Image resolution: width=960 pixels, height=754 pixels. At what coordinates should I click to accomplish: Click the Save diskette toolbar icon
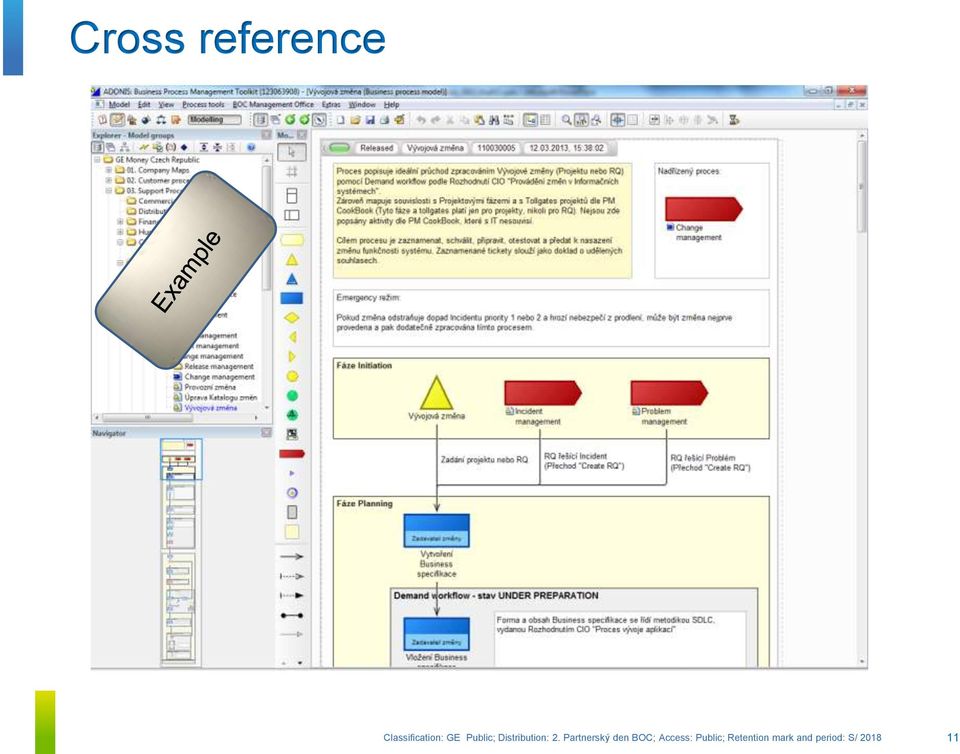pos(370,120)
